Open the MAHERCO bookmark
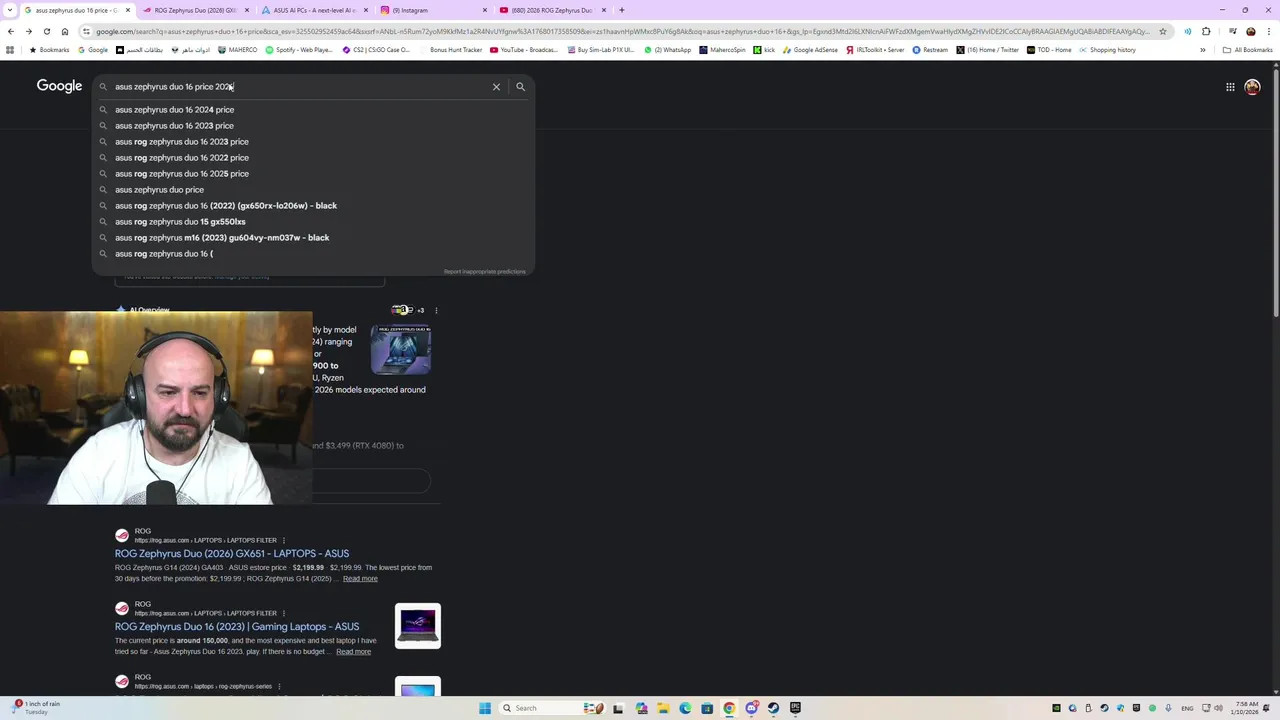 tap(238, 50)
